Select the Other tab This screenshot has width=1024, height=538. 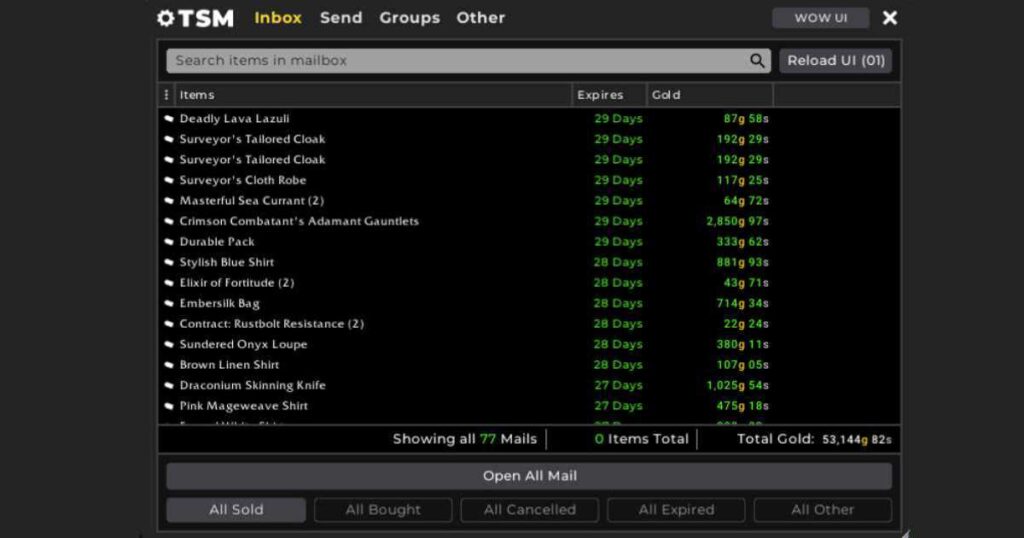[x=480, y=18]
